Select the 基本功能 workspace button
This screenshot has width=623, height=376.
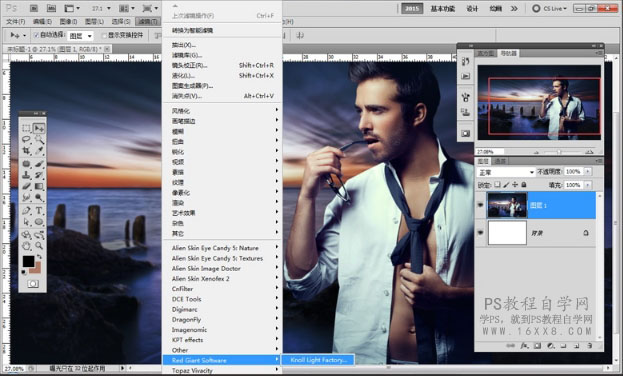pos(443,8)
